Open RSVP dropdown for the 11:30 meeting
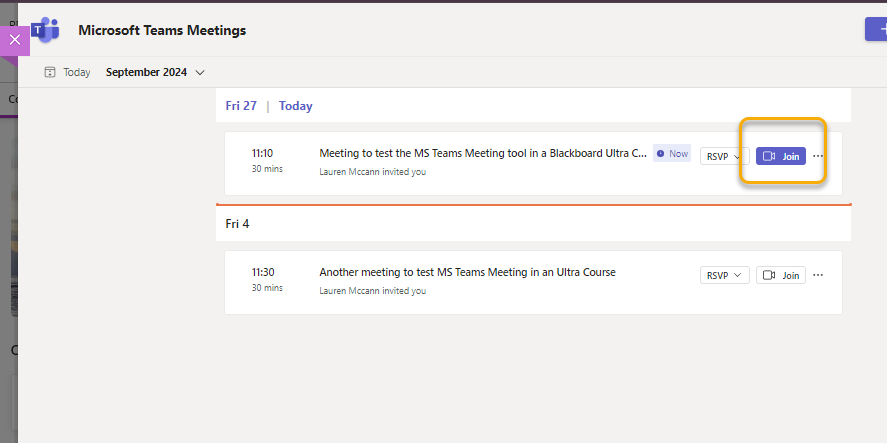This screenshot has width=887, height=443. 725,275
